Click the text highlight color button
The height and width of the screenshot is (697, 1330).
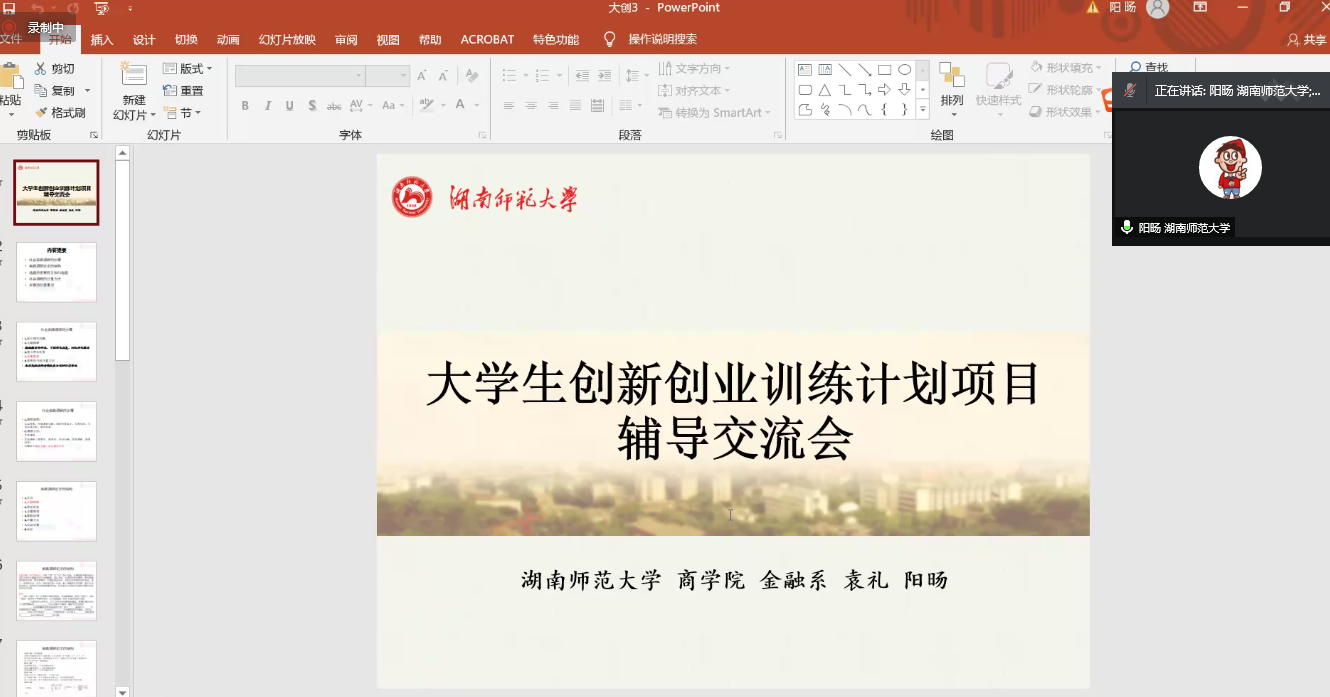[x=427, y=105]
